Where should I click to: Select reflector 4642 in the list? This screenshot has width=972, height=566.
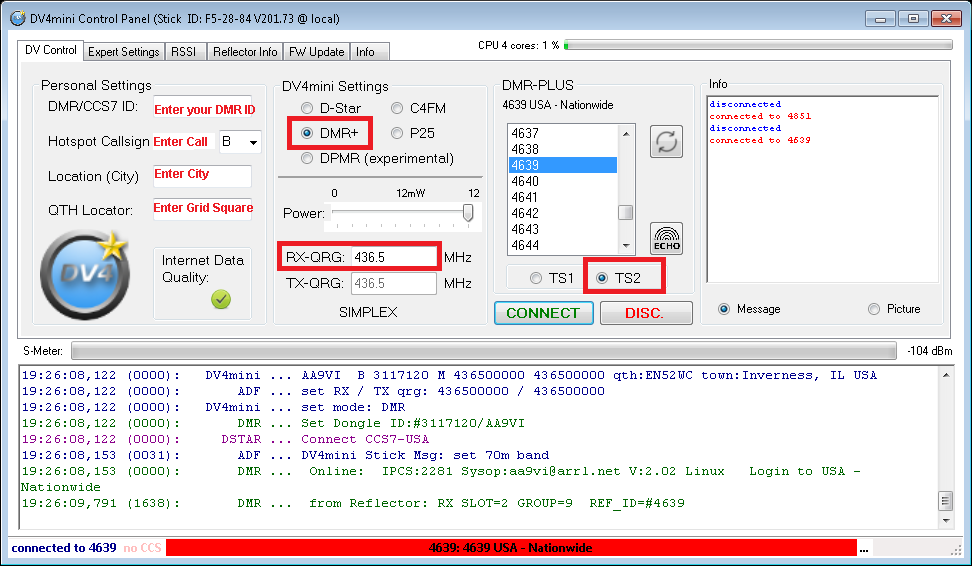(563, 213)
